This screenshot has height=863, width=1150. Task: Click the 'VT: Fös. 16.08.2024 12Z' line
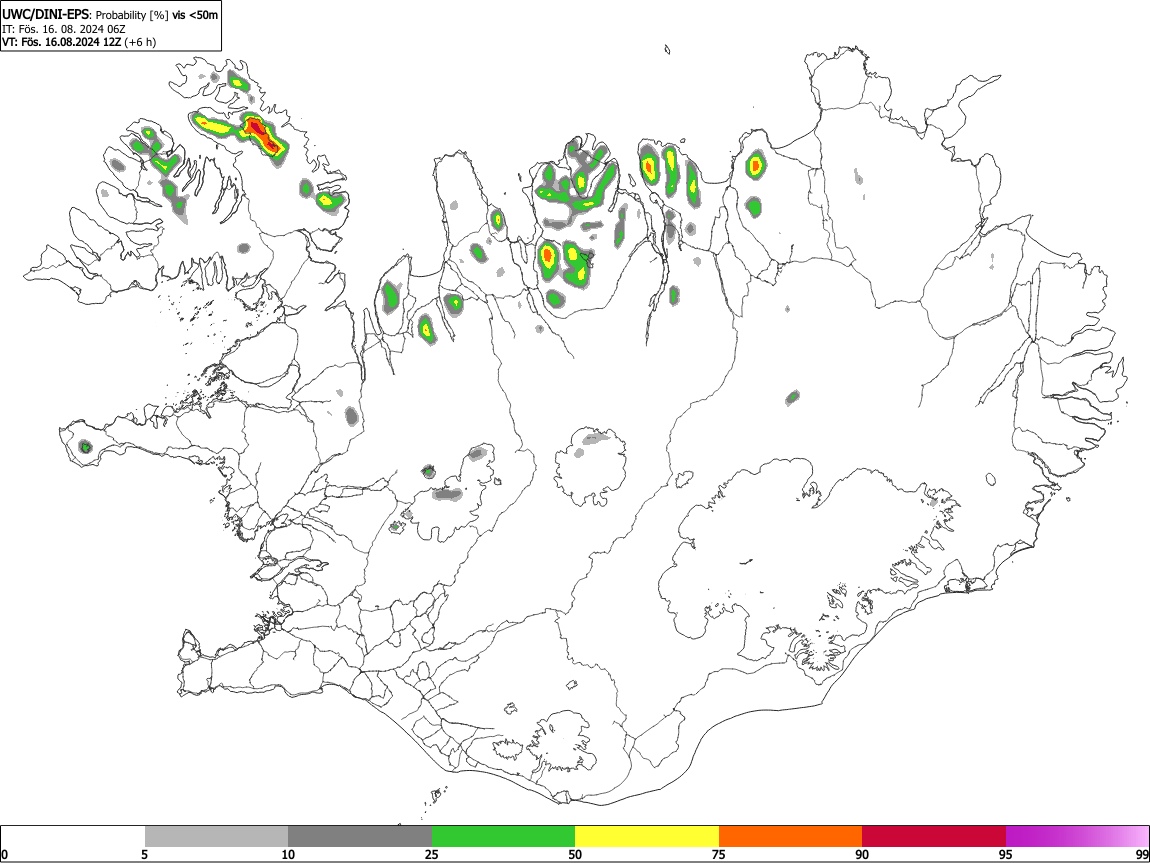pyautogui.click(x=62, y=42)
